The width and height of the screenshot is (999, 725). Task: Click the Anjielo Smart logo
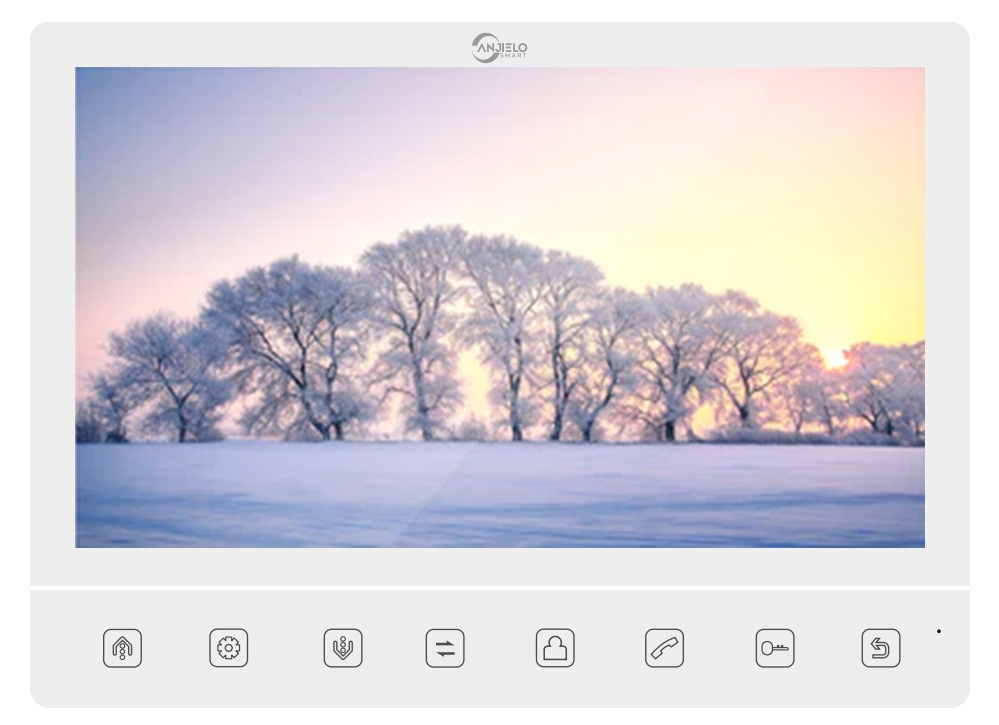point(500,48)
